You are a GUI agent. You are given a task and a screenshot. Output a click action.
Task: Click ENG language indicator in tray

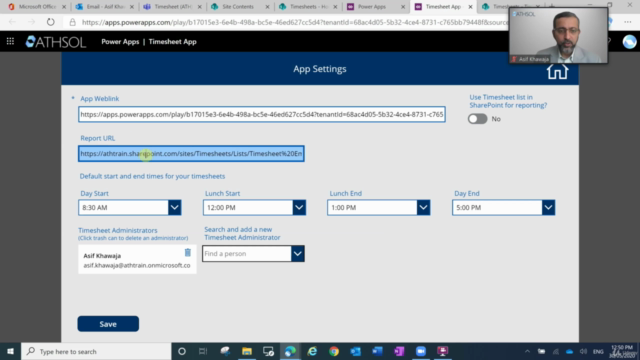598,351
